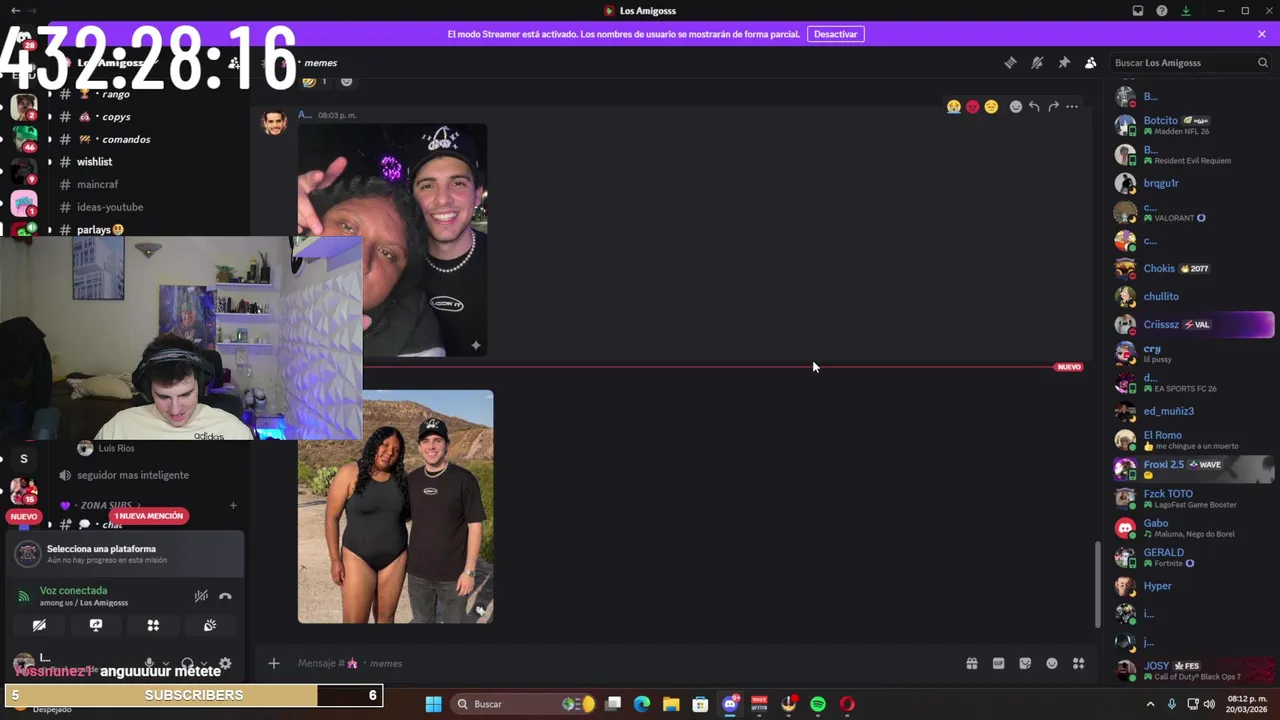Open El Romo member profile

[1189, 440]
